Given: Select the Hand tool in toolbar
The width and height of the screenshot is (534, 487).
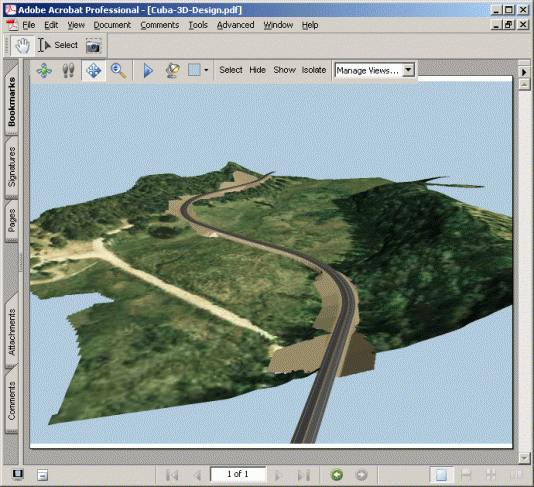Looking at the screenshot, I should [x=22, y=46].
